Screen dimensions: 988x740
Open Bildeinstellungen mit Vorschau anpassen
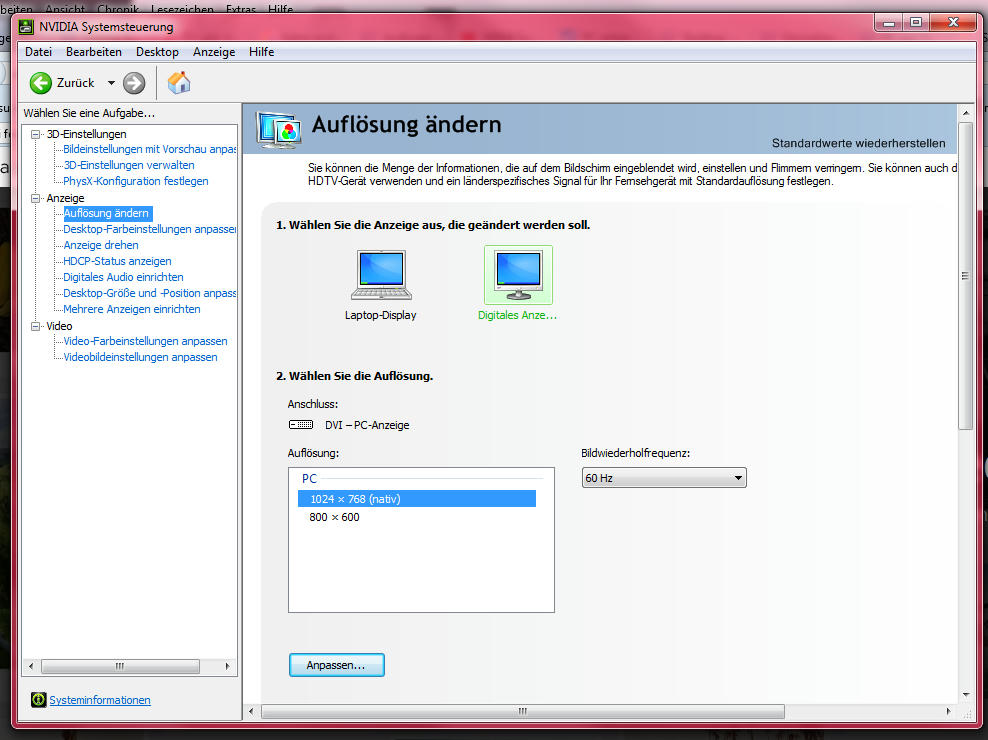point(149,149)
